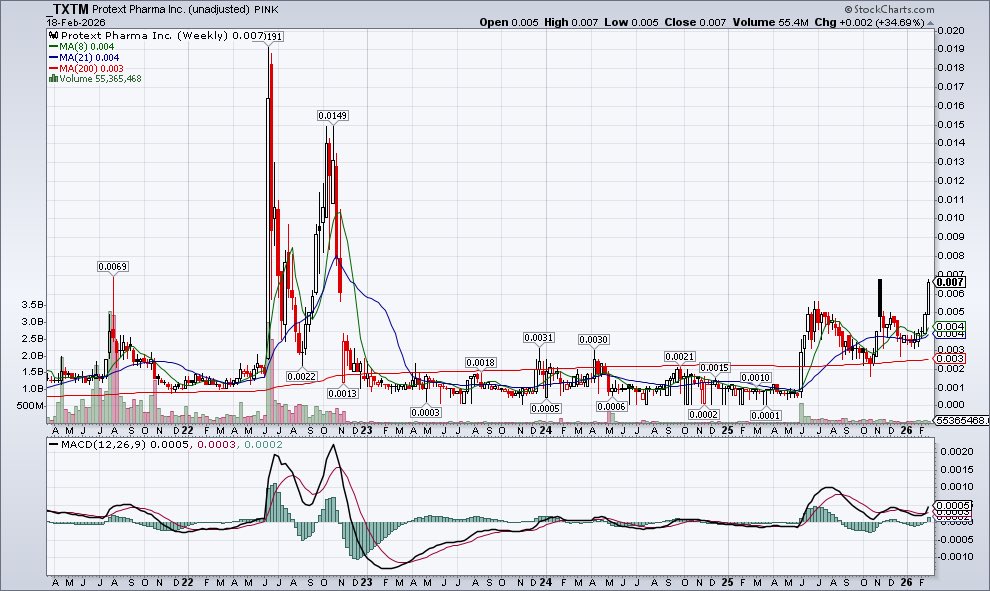Click the Low 0.005 value in header

pyautogui.click(x=631, y=22)
